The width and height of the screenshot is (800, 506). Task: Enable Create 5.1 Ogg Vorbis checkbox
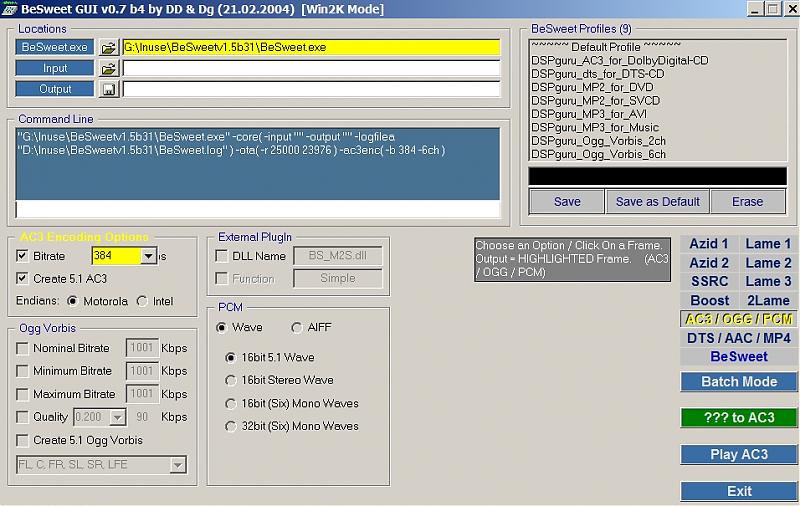pos(23,440)
